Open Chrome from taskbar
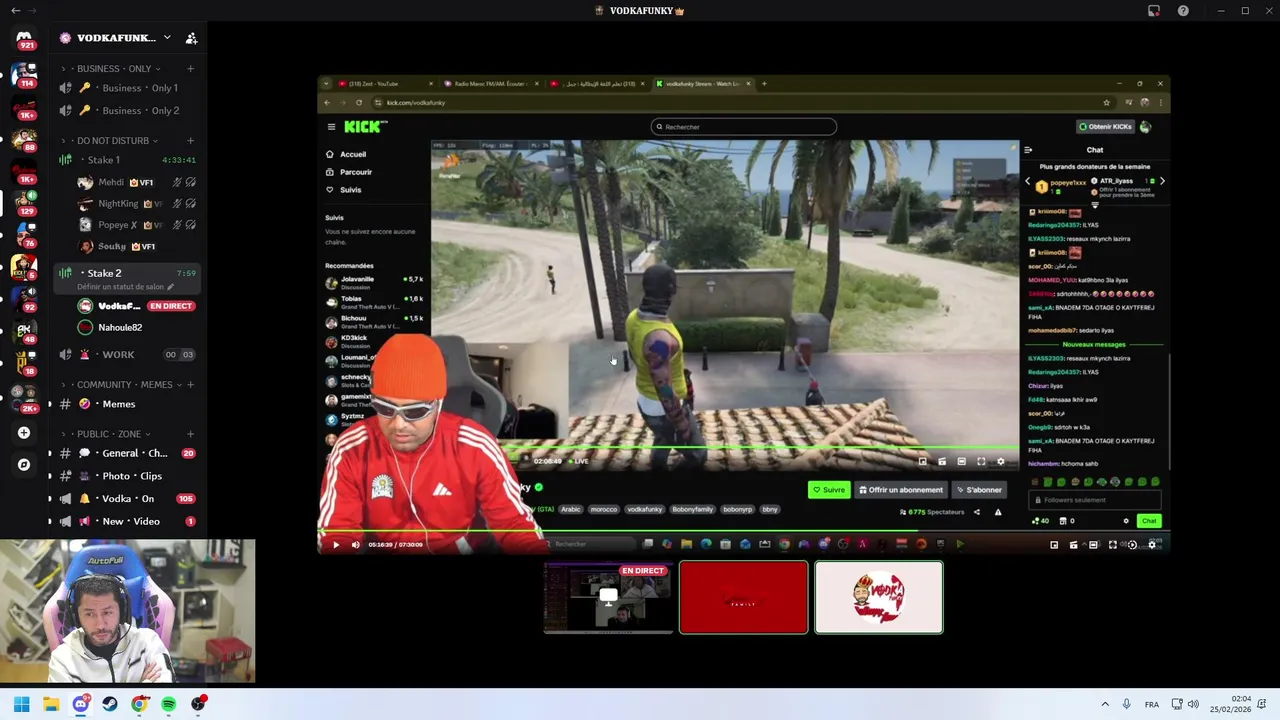1280x720 pixels. [139, 704]
